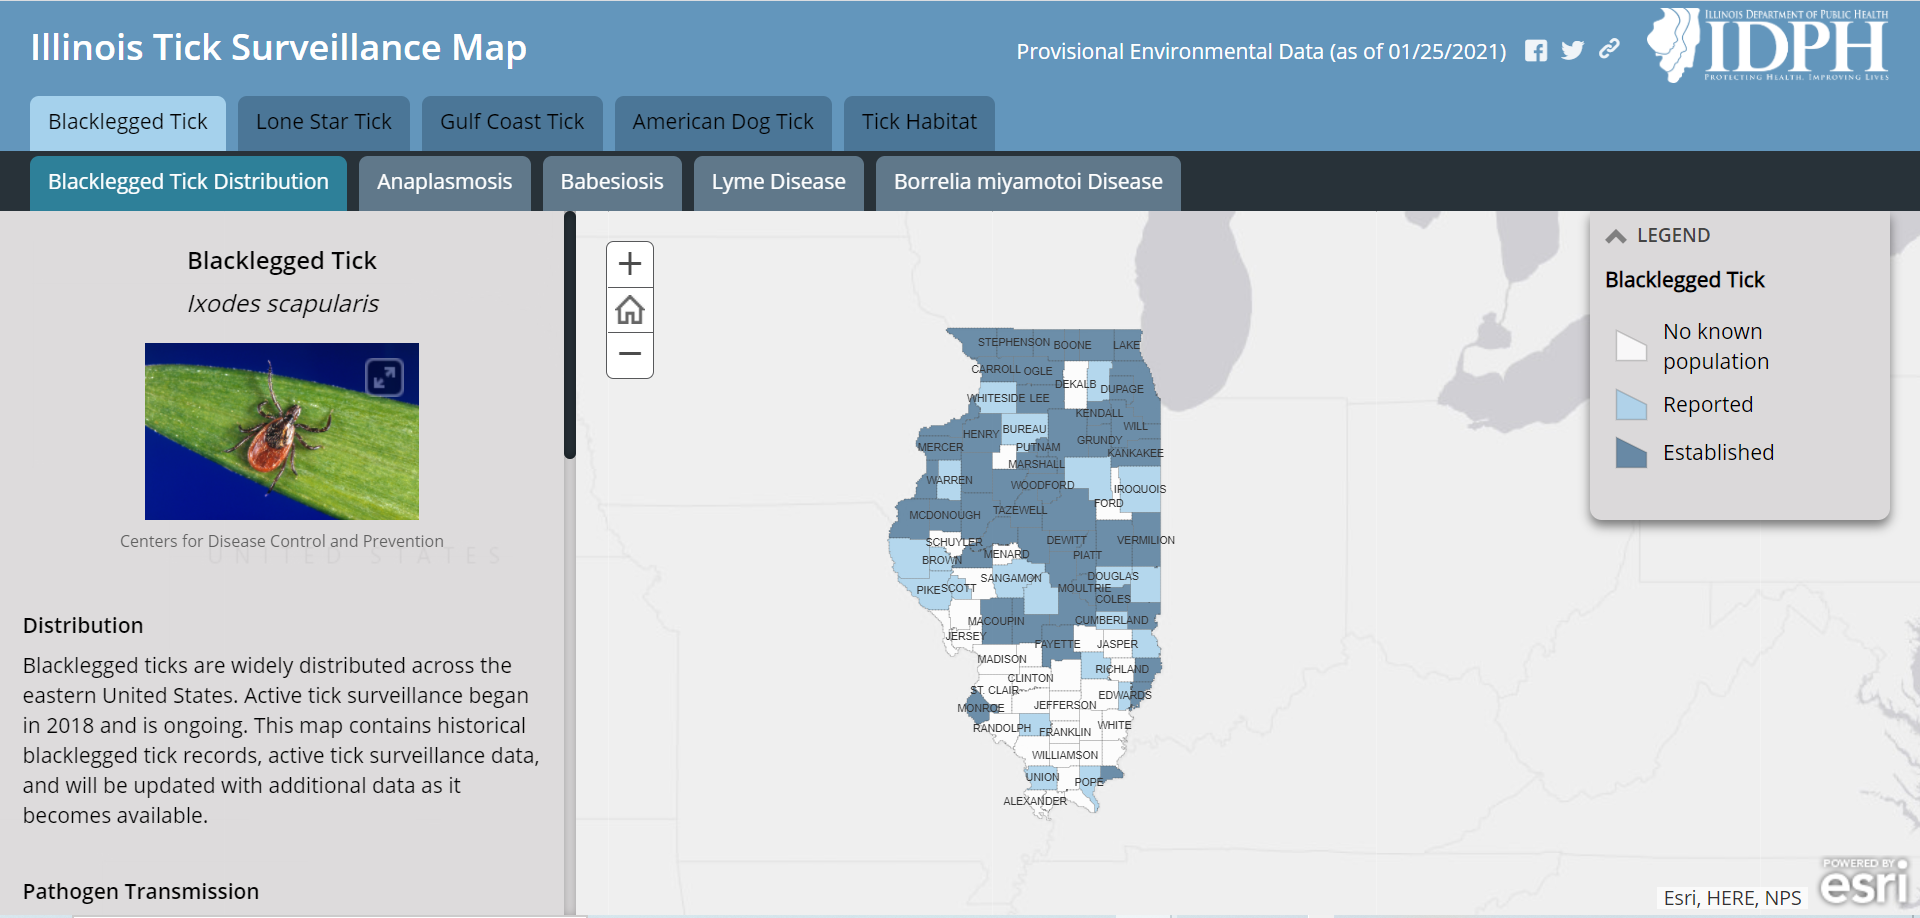This screenshot has width=1920, height=918.
Task: Open the Lyme Disease sub-tab
Action: (779, 182)
